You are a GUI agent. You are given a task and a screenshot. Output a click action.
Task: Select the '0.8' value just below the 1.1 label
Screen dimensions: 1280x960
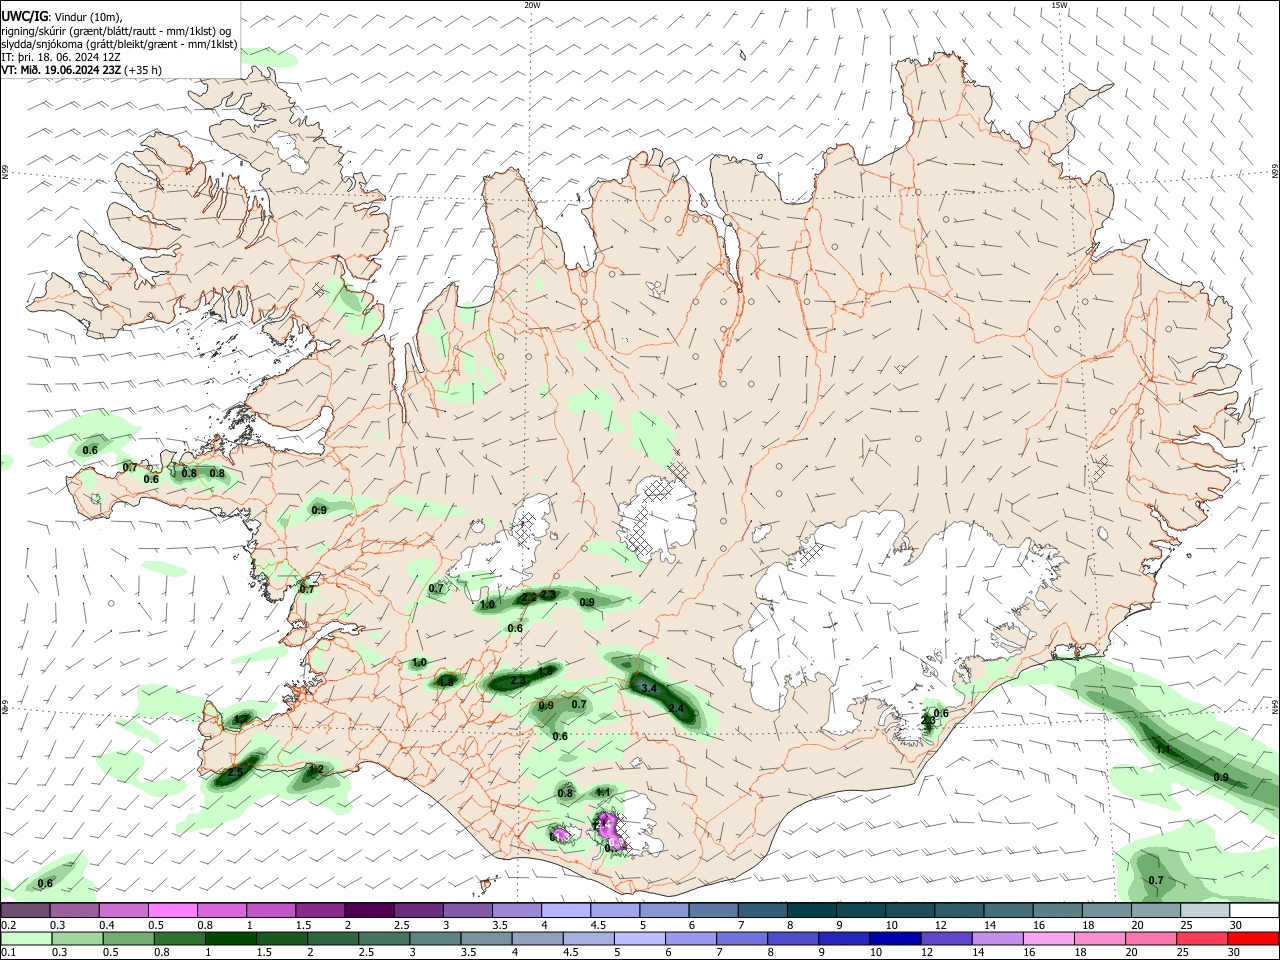(565, 794)
